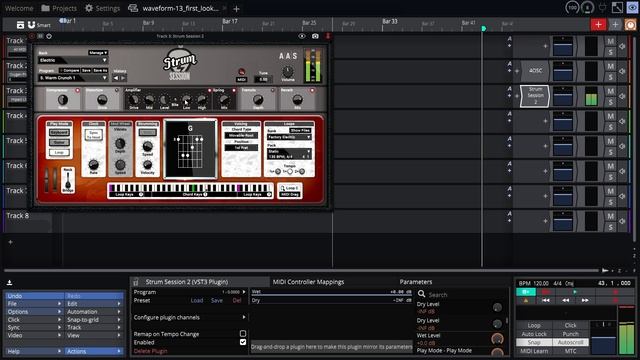
Task: Mute Track 3 with its M button
Action: (610, 91)
